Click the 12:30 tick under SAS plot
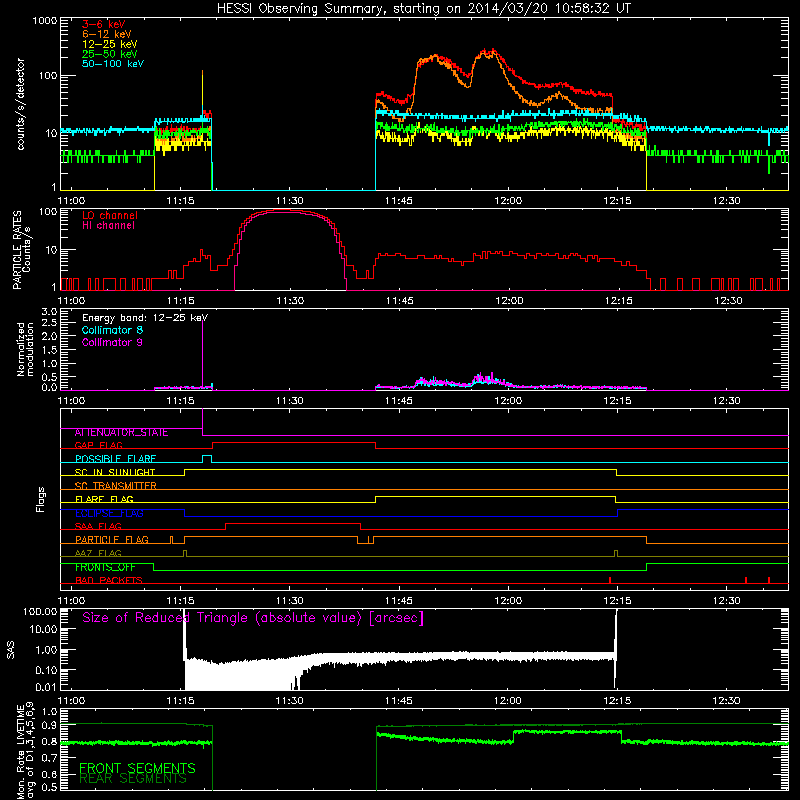Image resolution: width=800 pixels, height=800 pixels. click(726, 701)
